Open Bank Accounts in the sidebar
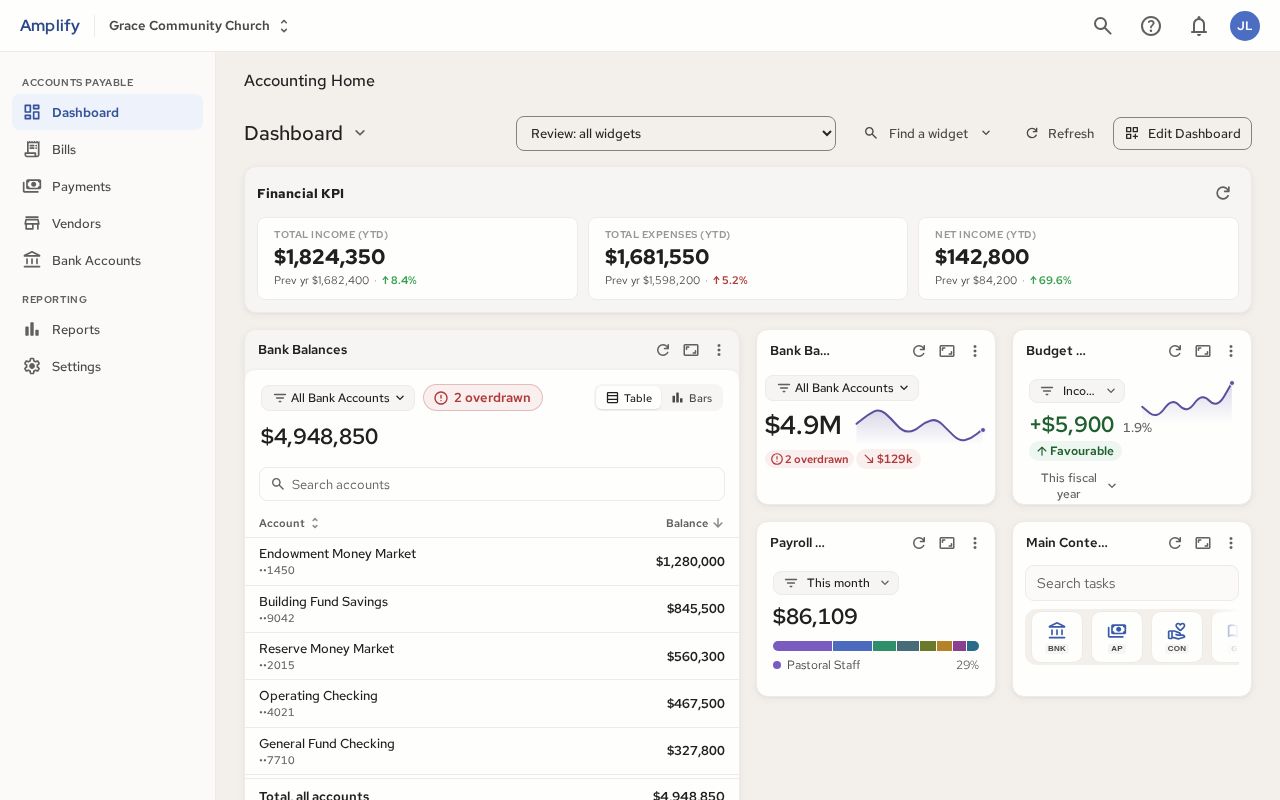 click(x=107, y=260)
